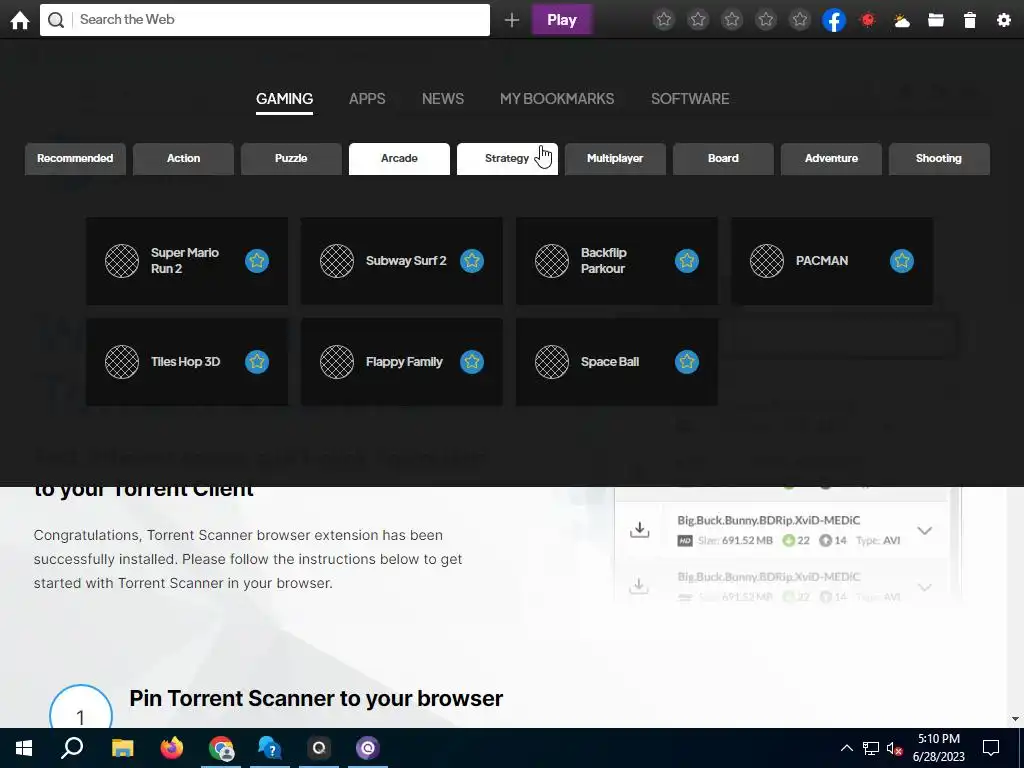Click the Home icon in the toolbar

click(20, 20)
